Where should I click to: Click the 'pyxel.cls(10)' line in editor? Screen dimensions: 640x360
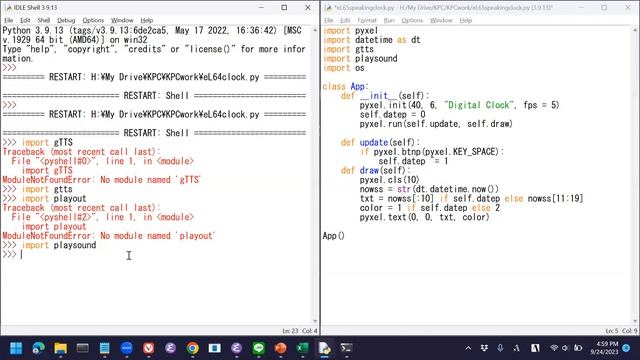[389, 180]
